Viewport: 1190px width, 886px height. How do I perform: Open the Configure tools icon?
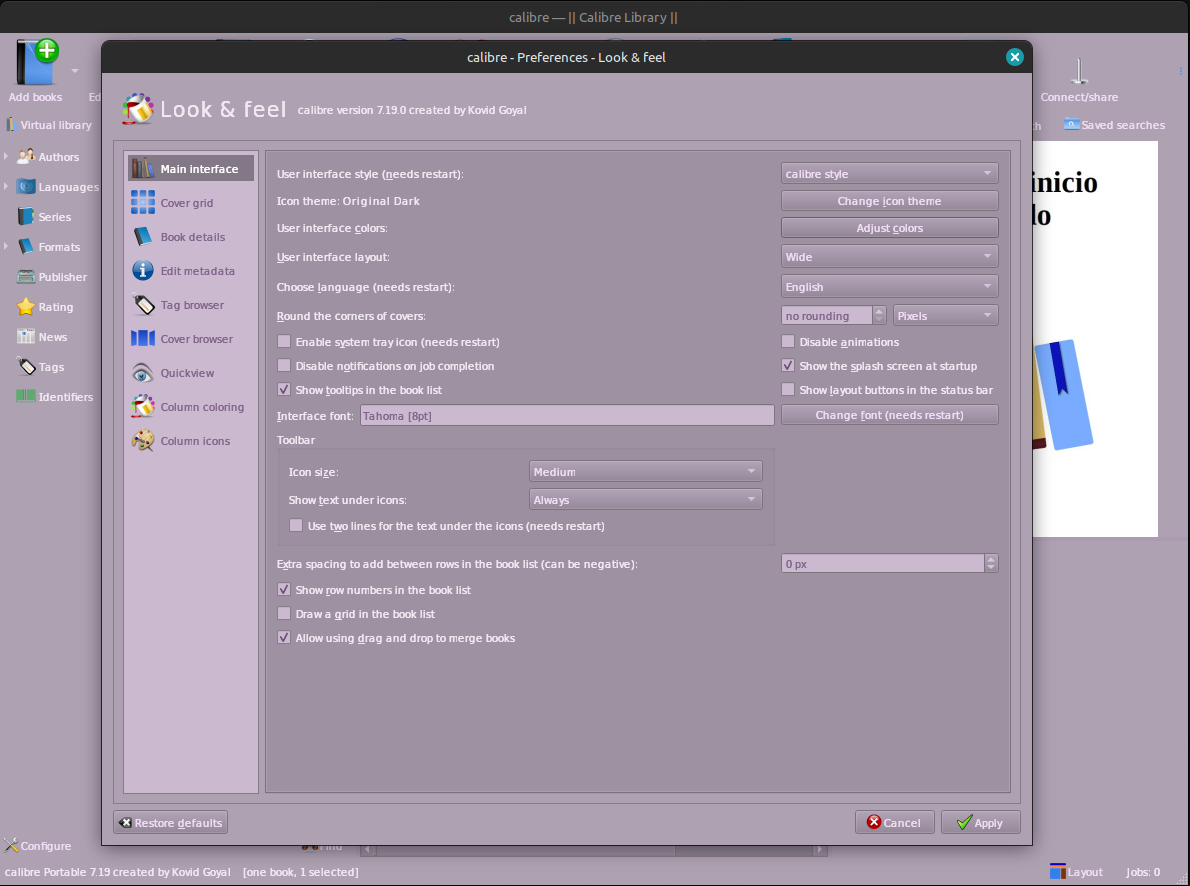click(x=11, y=845)
